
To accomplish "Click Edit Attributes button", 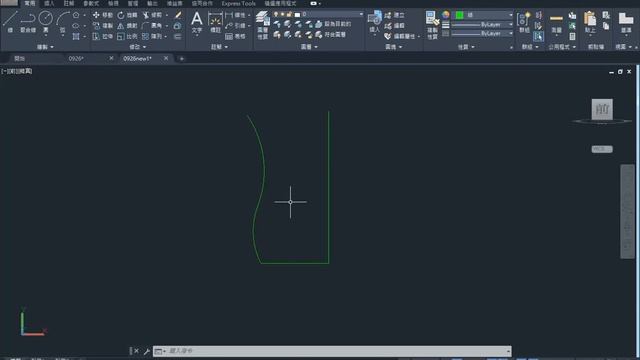I will pos(400,36).
